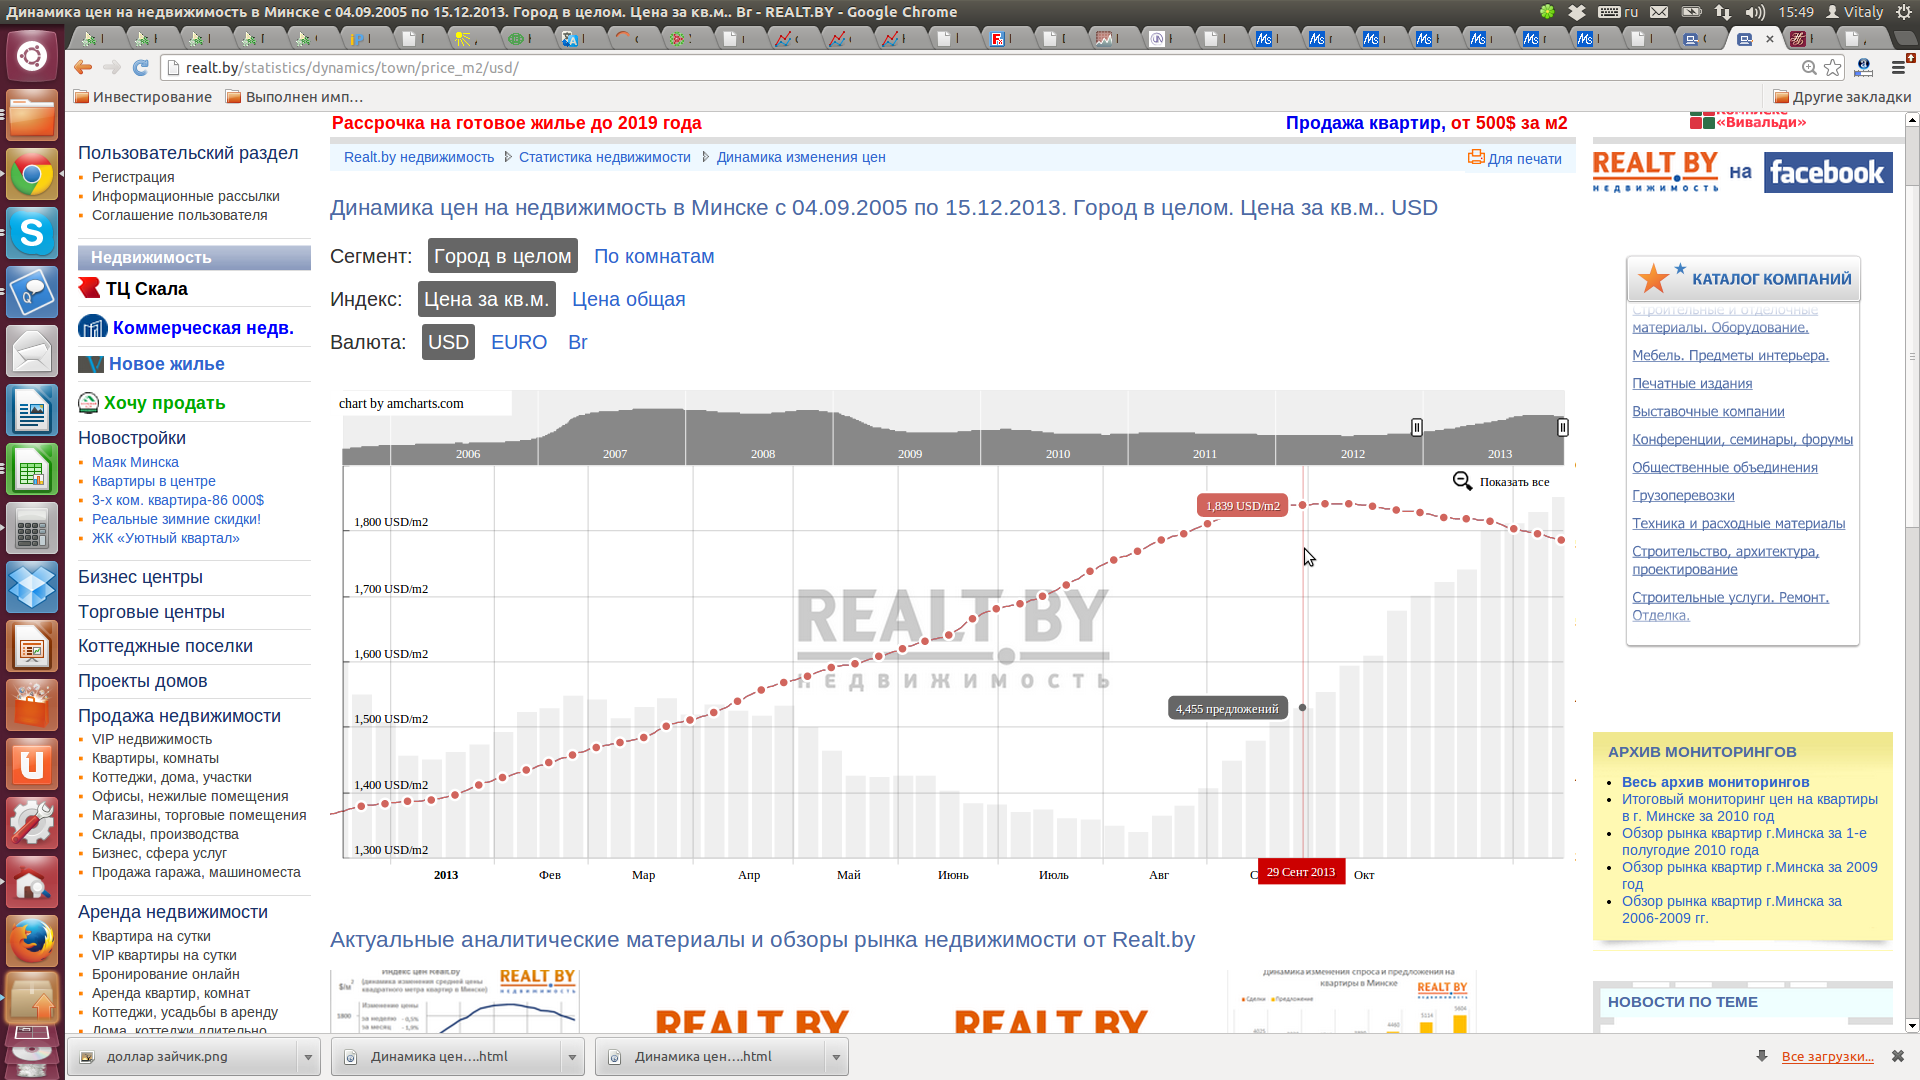Viewport: 1920px width, 1080px height.
Task: Open Ubuntu Dash home icon
Action: pyautogui.click(x=32, y=55)
